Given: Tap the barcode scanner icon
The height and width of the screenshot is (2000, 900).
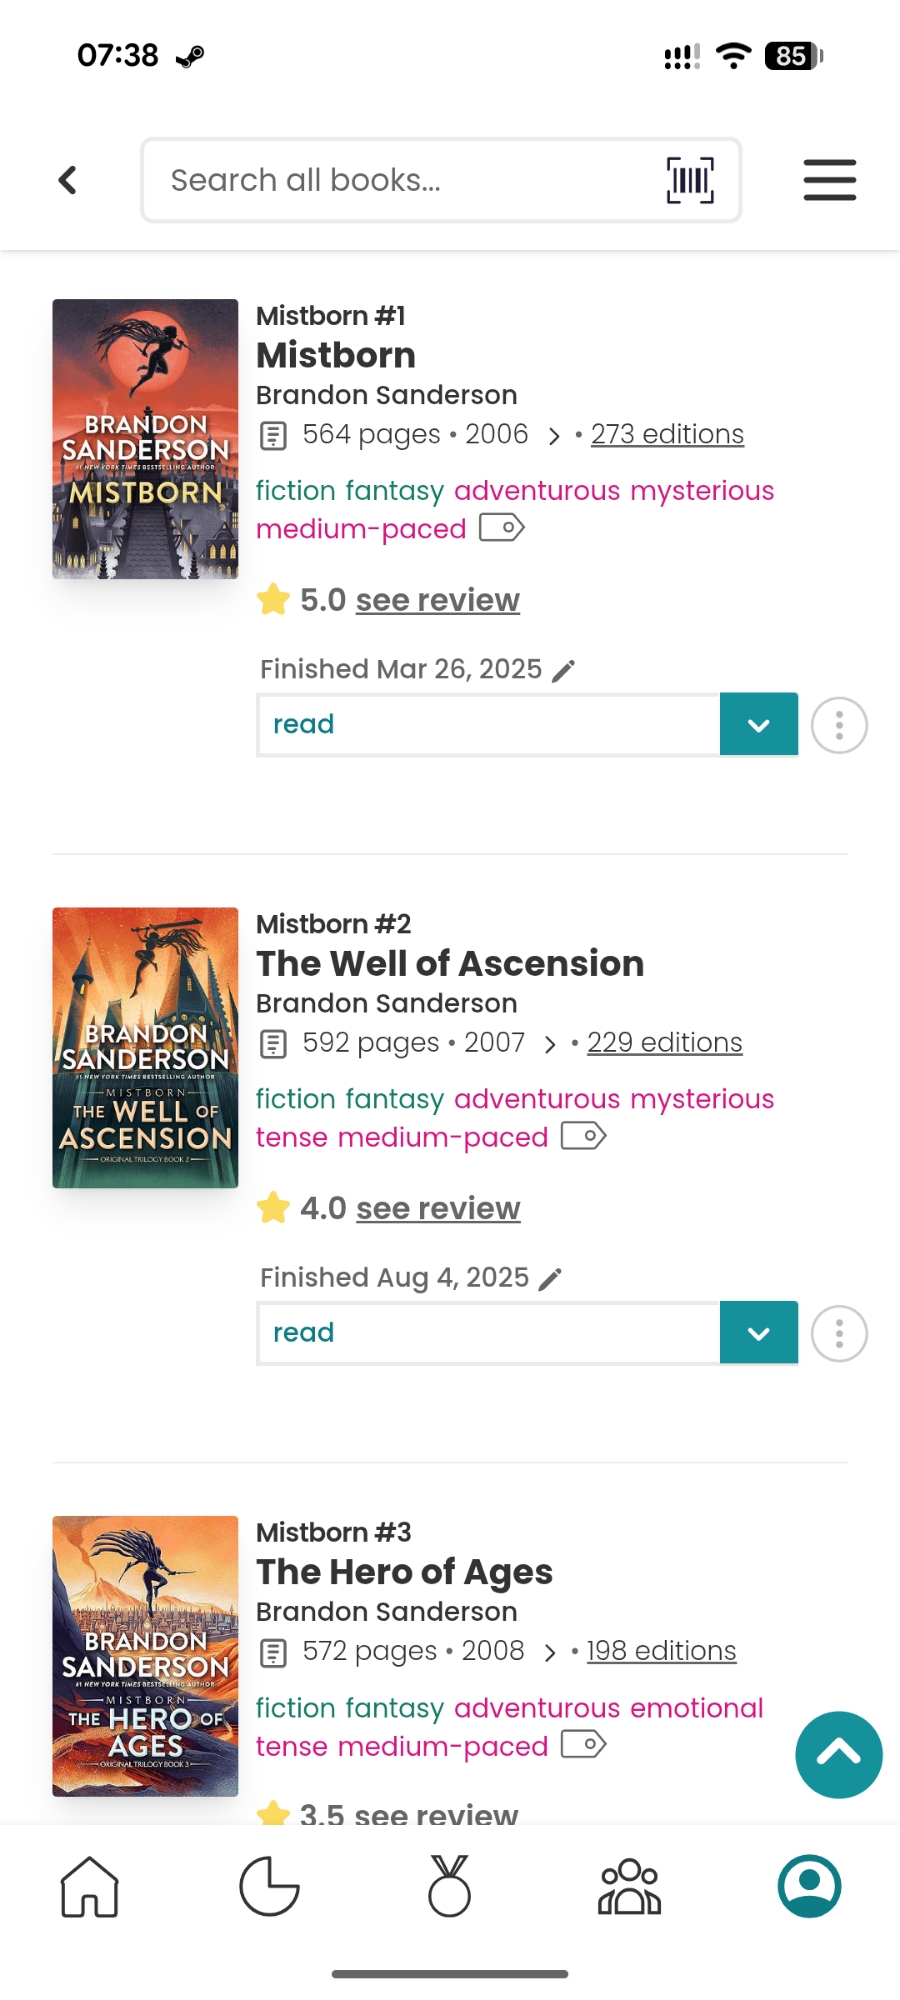Looking at the screenshot, I should click(690, 180).
